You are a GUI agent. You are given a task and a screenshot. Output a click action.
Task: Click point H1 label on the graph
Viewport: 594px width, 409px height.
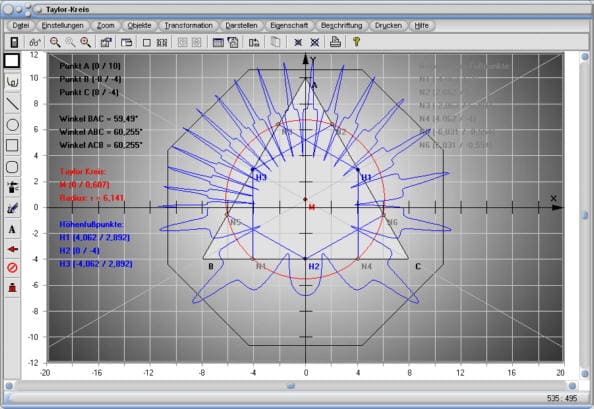(x=366, y=177)
